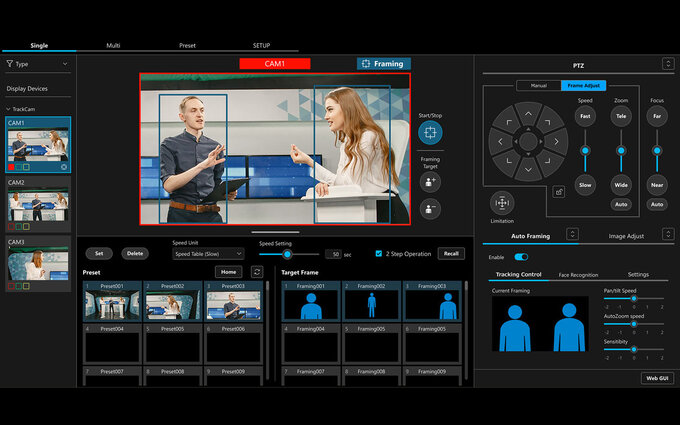Toggle yellow box on CAM3 thumbnail
Viewport: 680px width, 425px height.
(x=26, y=286)
